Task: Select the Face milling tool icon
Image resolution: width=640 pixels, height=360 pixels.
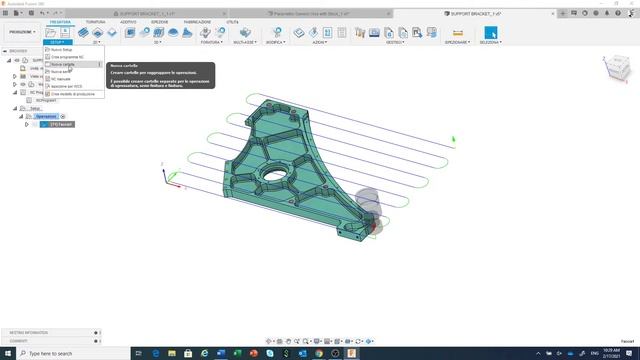Action: [112, 32]
